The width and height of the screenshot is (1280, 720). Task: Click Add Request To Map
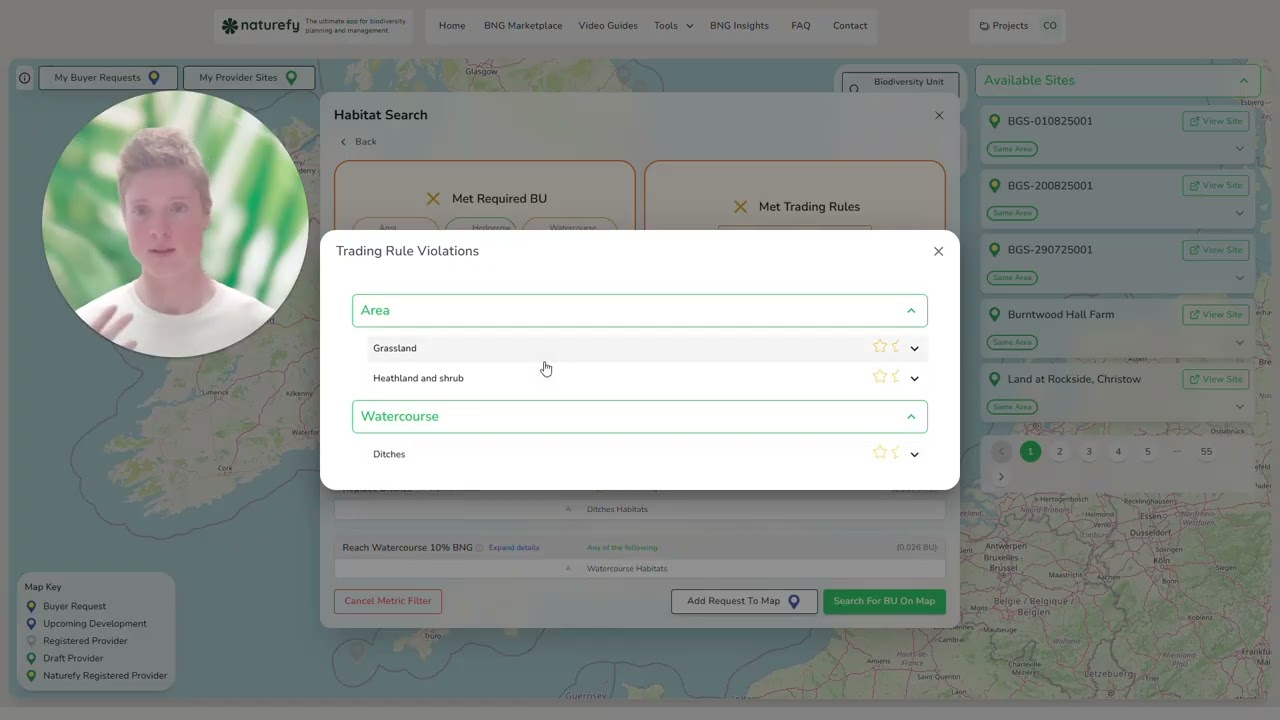click(744, 601)
